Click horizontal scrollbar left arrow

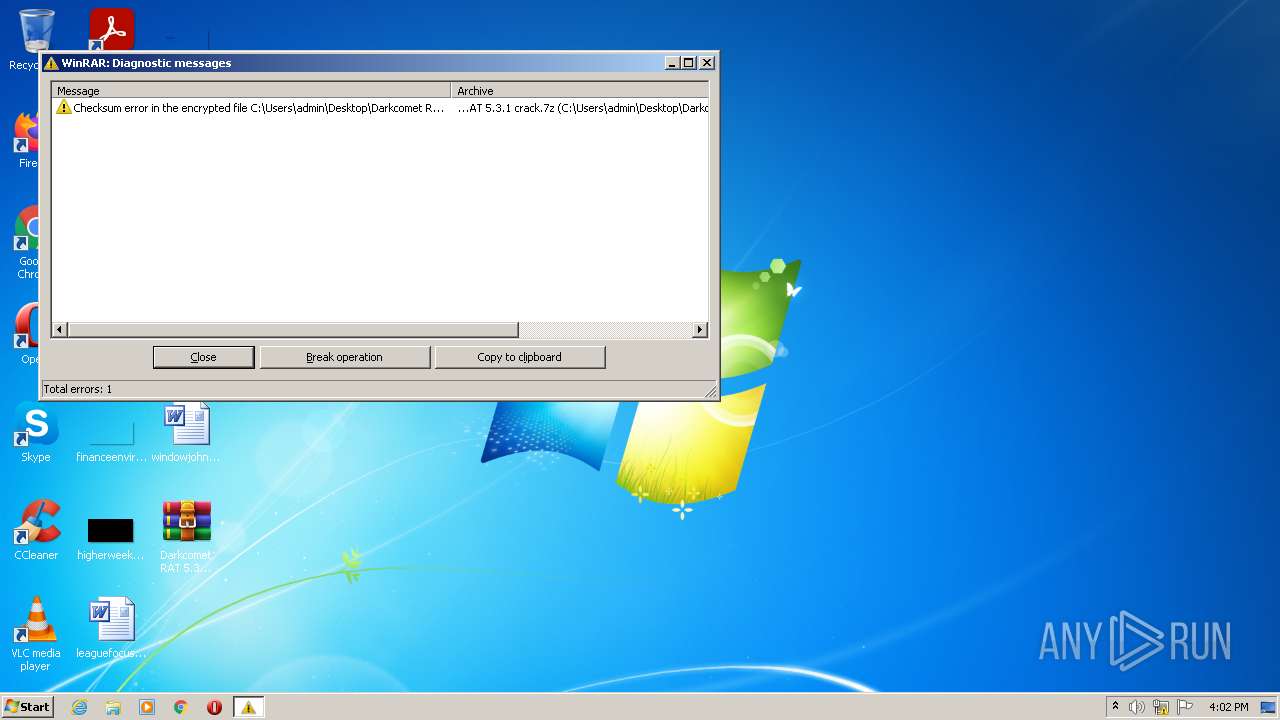click(60, 330)
